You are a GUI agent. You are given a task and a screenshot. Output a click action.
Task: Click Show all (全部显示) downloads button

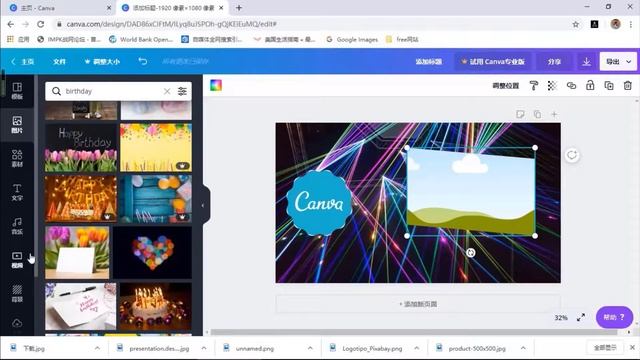pyautogui.click(x=605, y=348)
